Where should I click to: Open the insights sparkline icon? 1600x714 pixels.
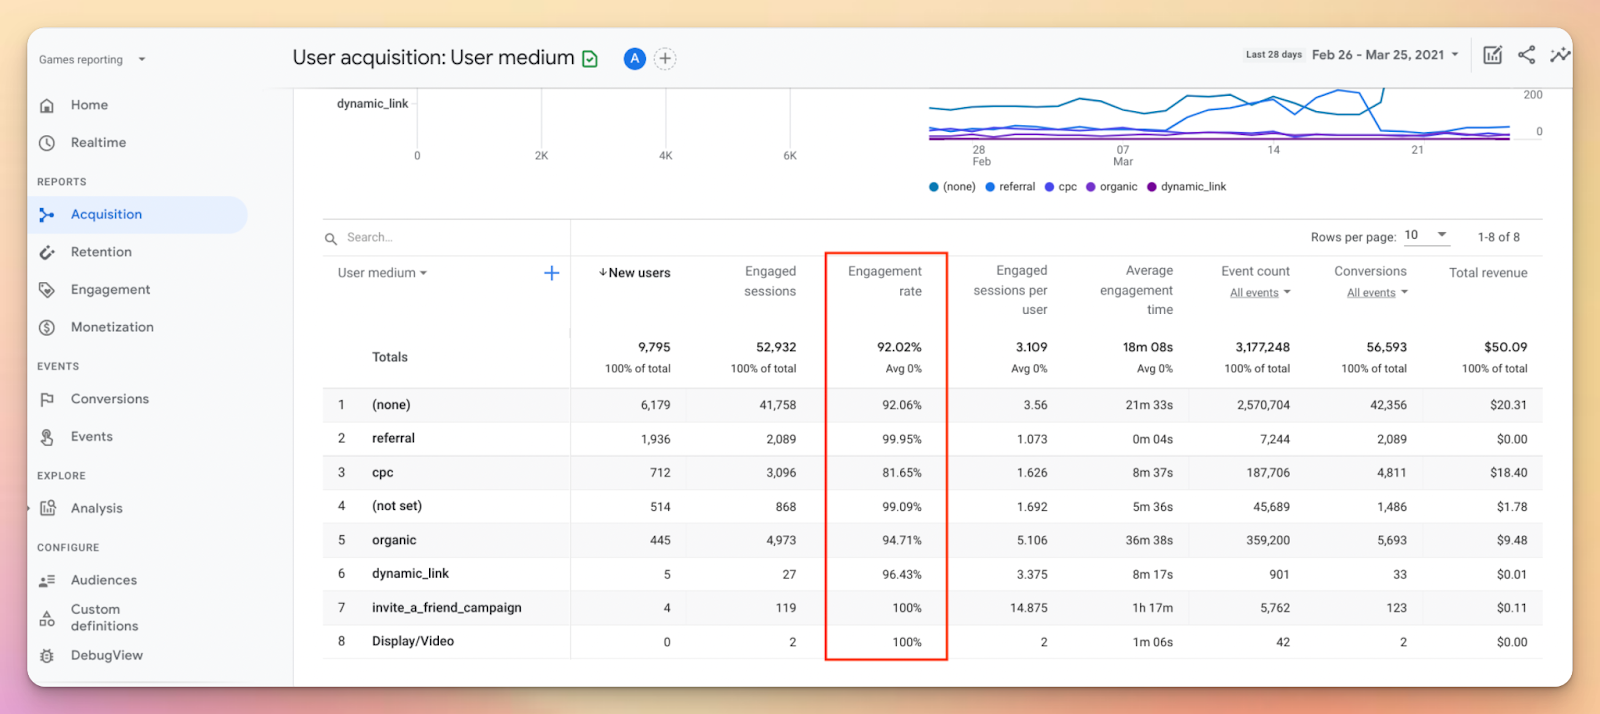click(1559, 55)
